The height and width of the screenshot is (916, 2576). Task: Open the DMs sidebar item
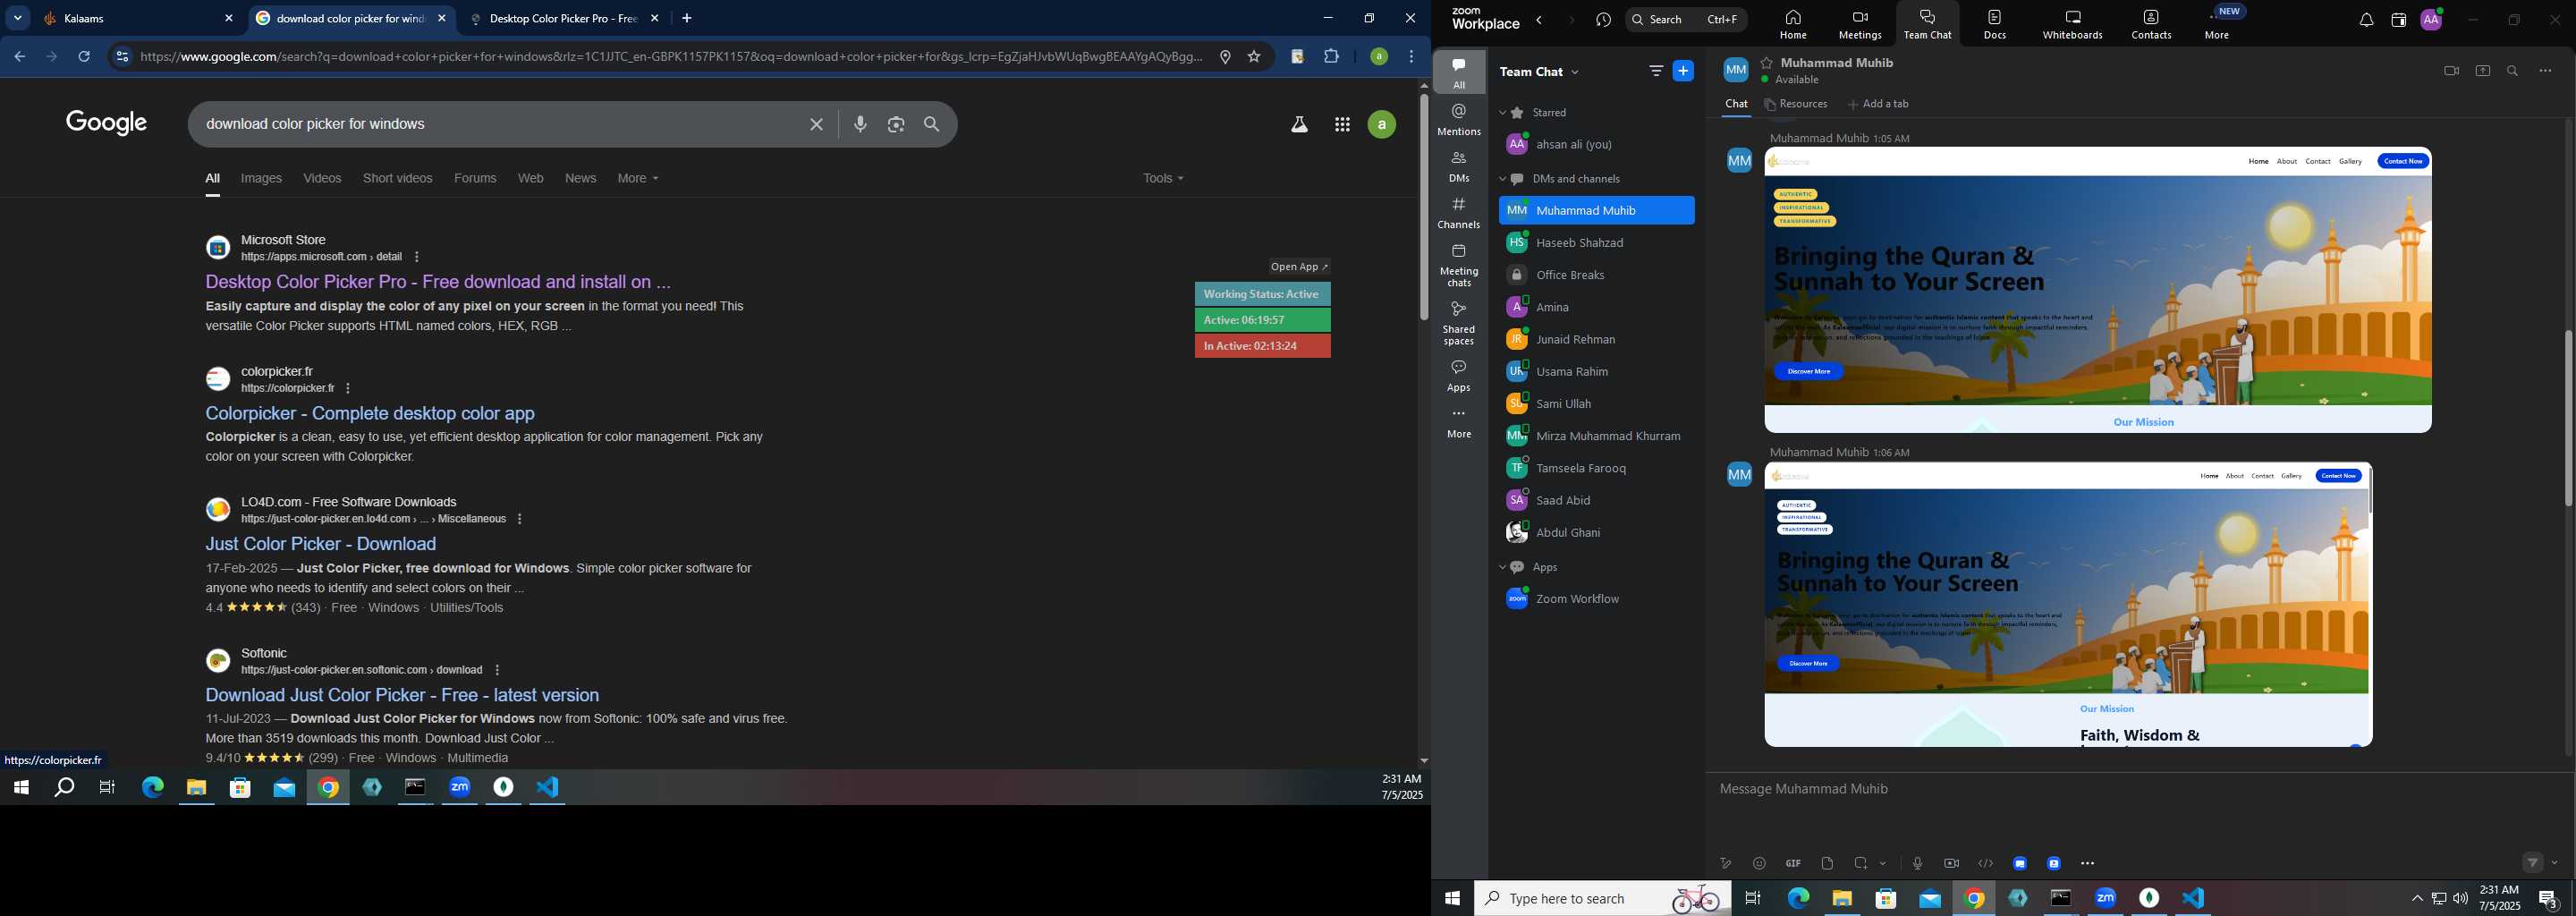click(1459, 167)
